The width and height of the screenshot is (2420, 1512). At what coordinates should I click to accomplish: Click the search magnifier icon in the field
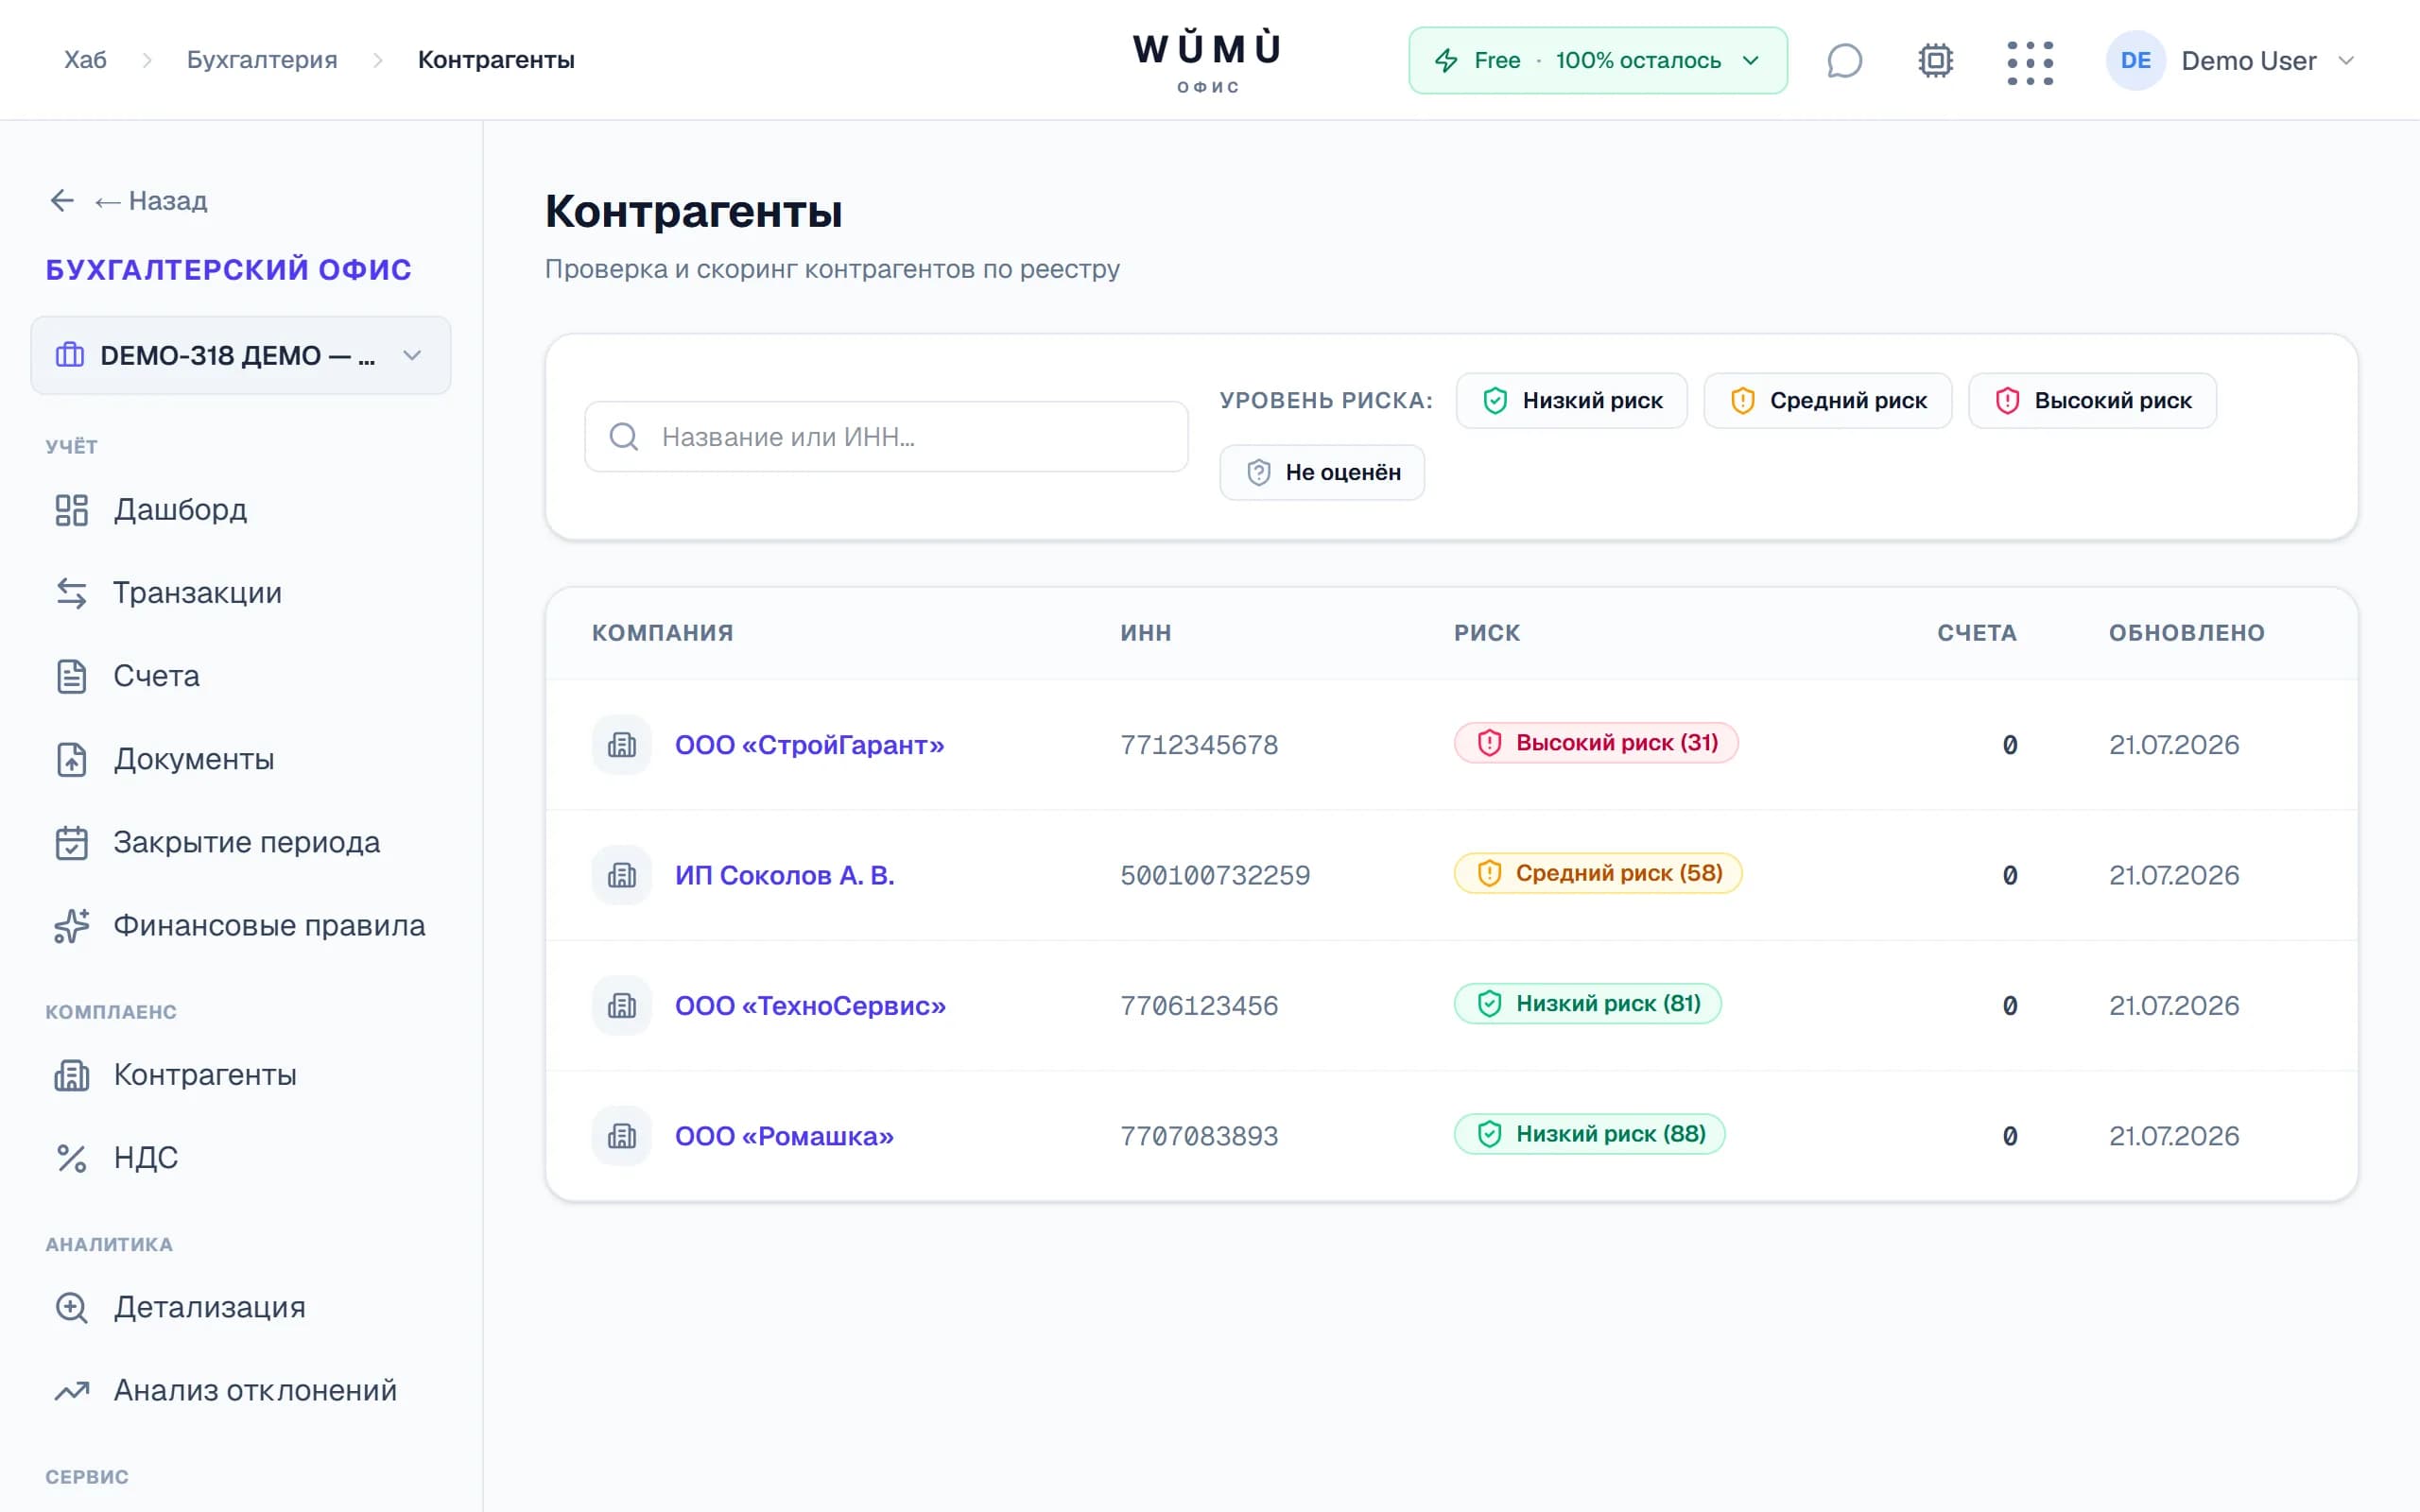click(x=624, y=436)
